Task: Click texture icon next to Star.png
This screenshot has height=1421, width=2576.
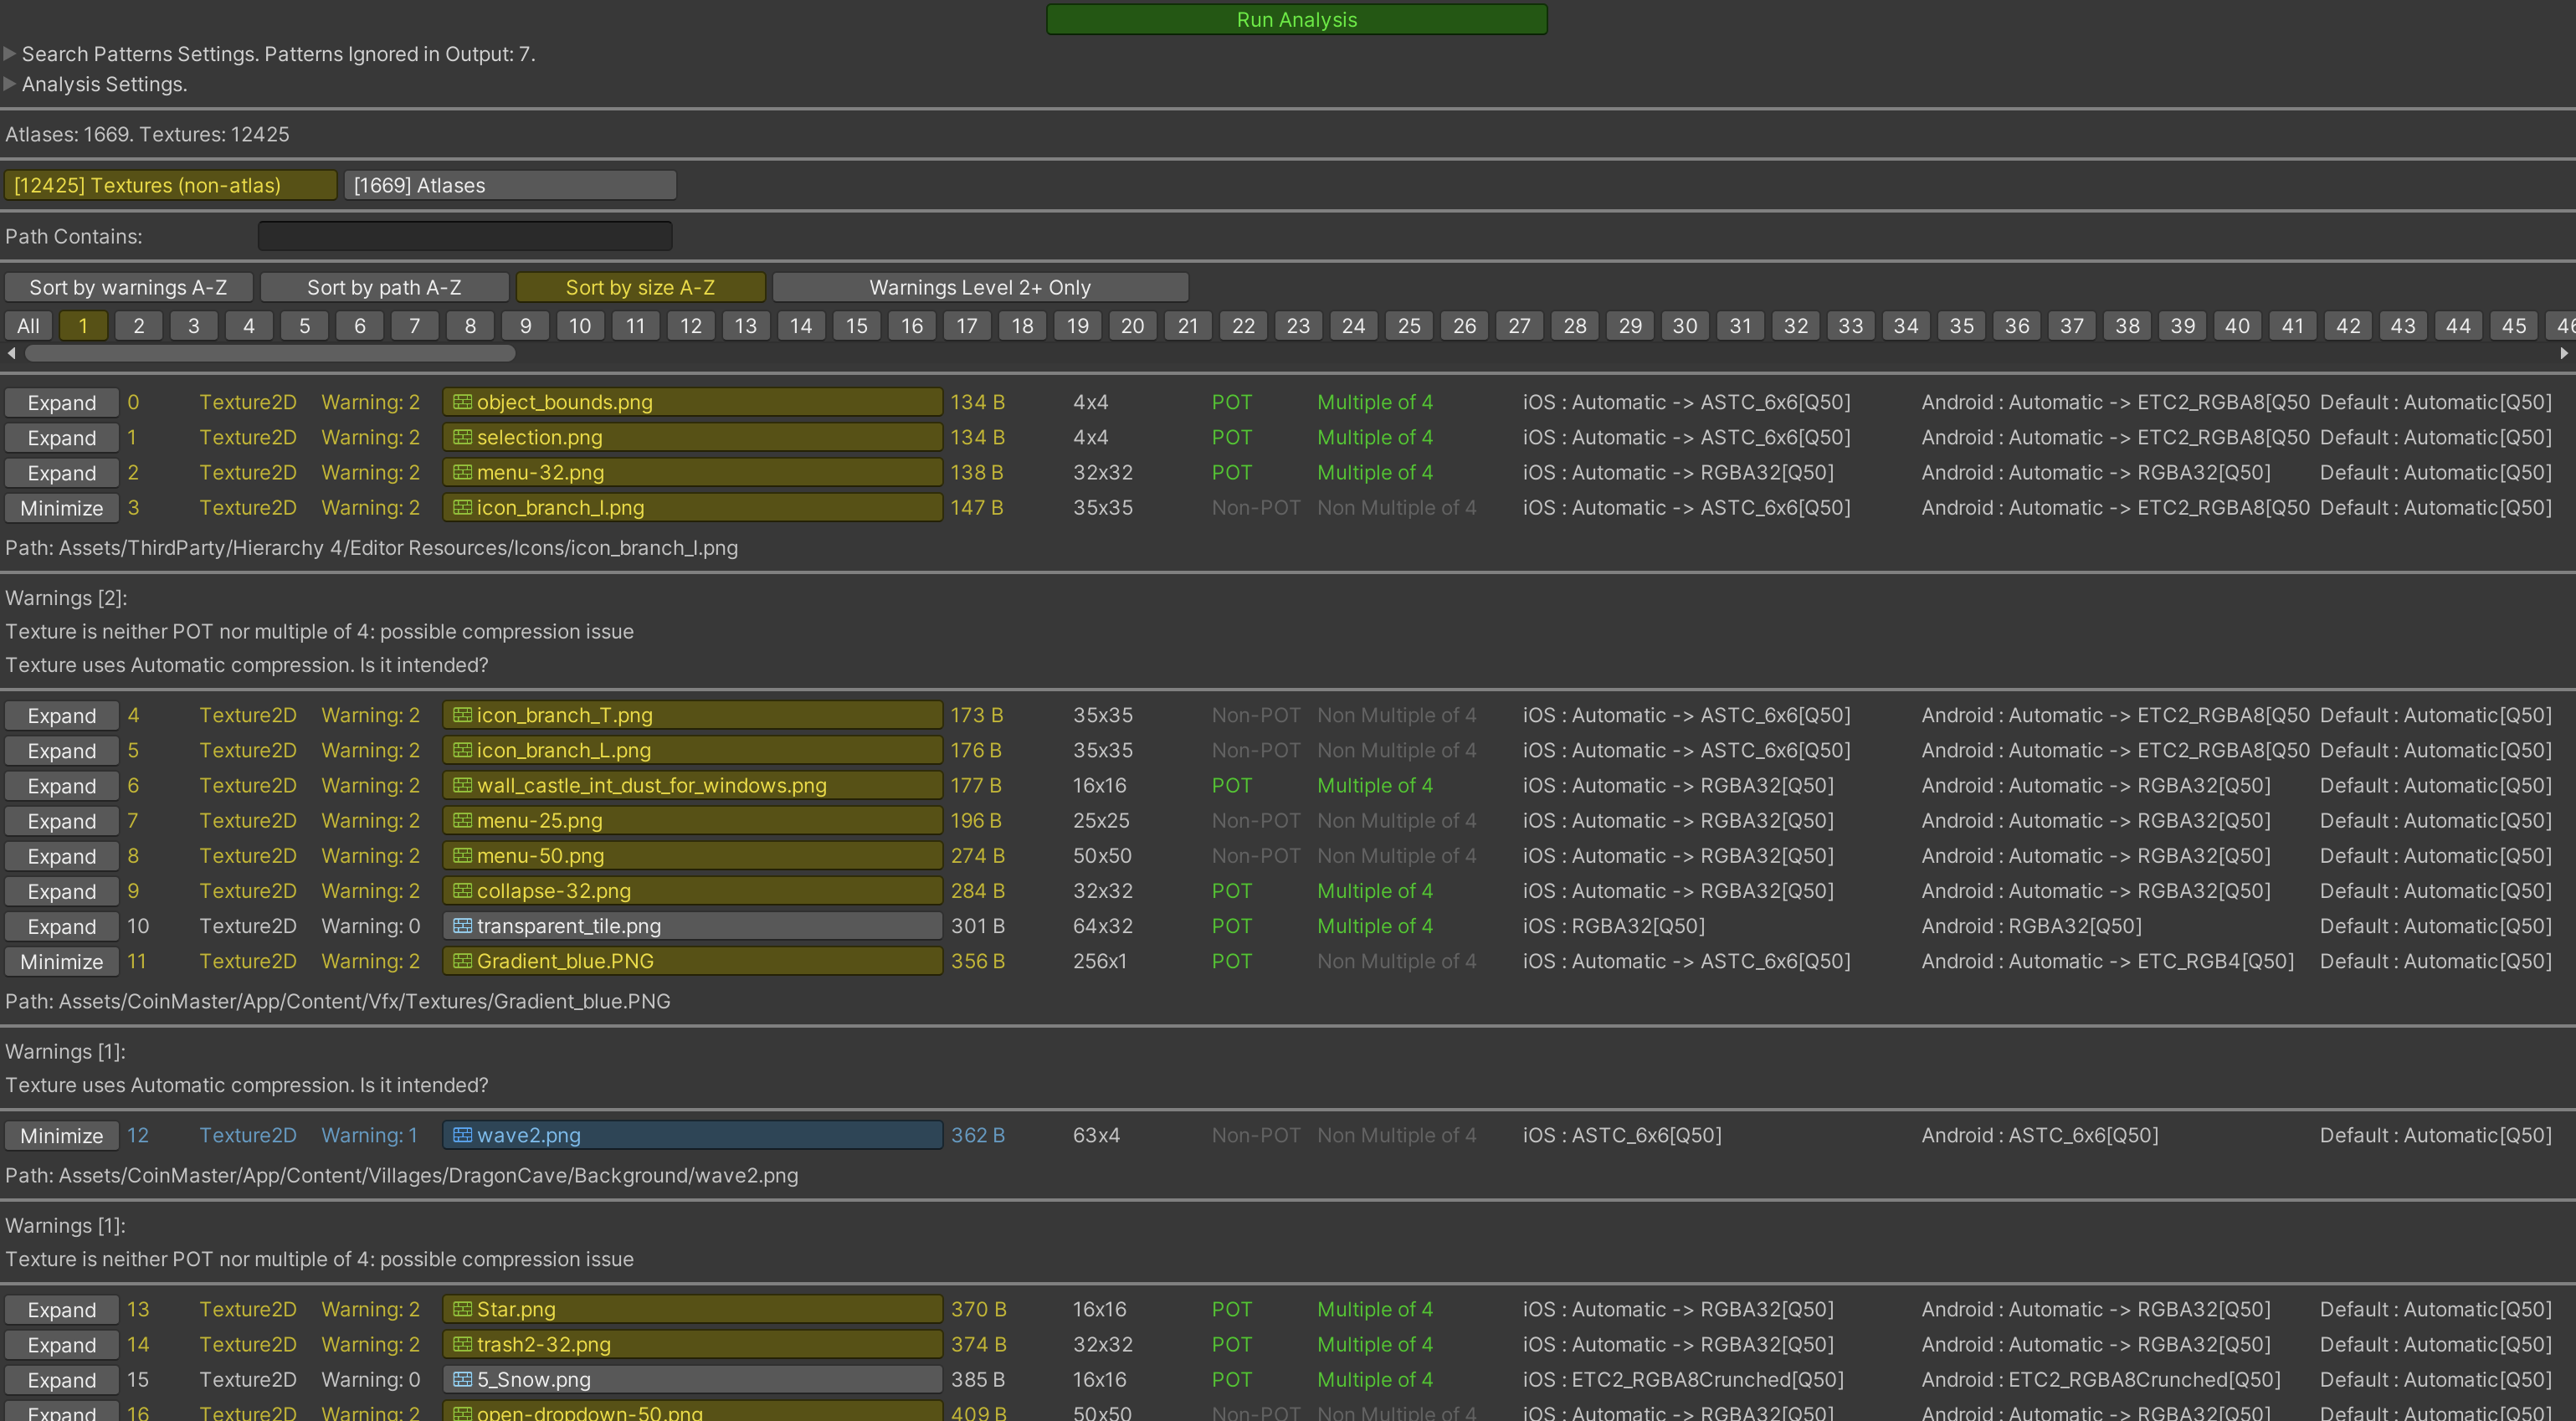Action: 462,1309
